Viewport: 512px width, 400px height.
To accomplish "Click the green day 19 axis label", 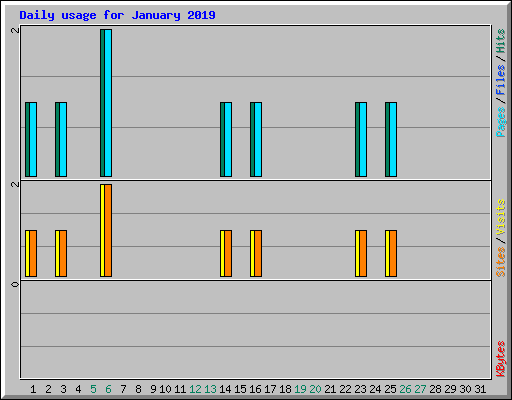I will tap(300, 389).
